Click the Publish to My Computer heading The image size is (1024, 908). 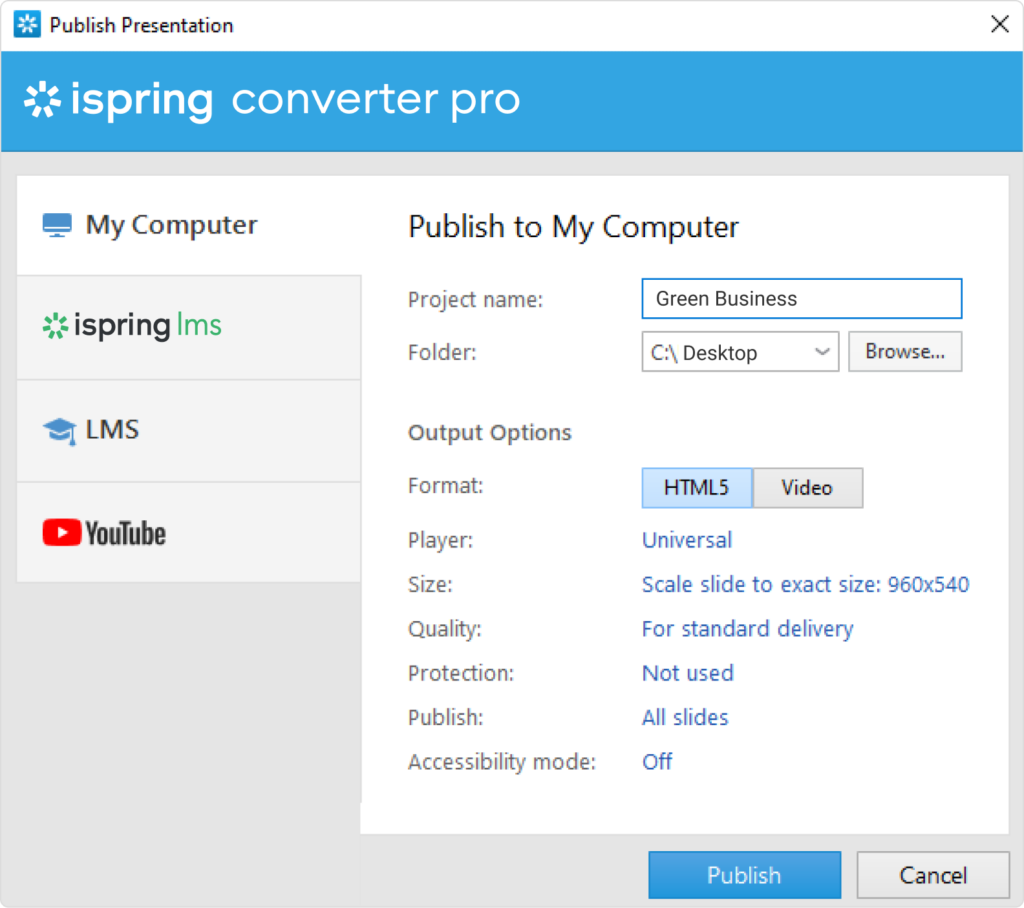point(573,227)
